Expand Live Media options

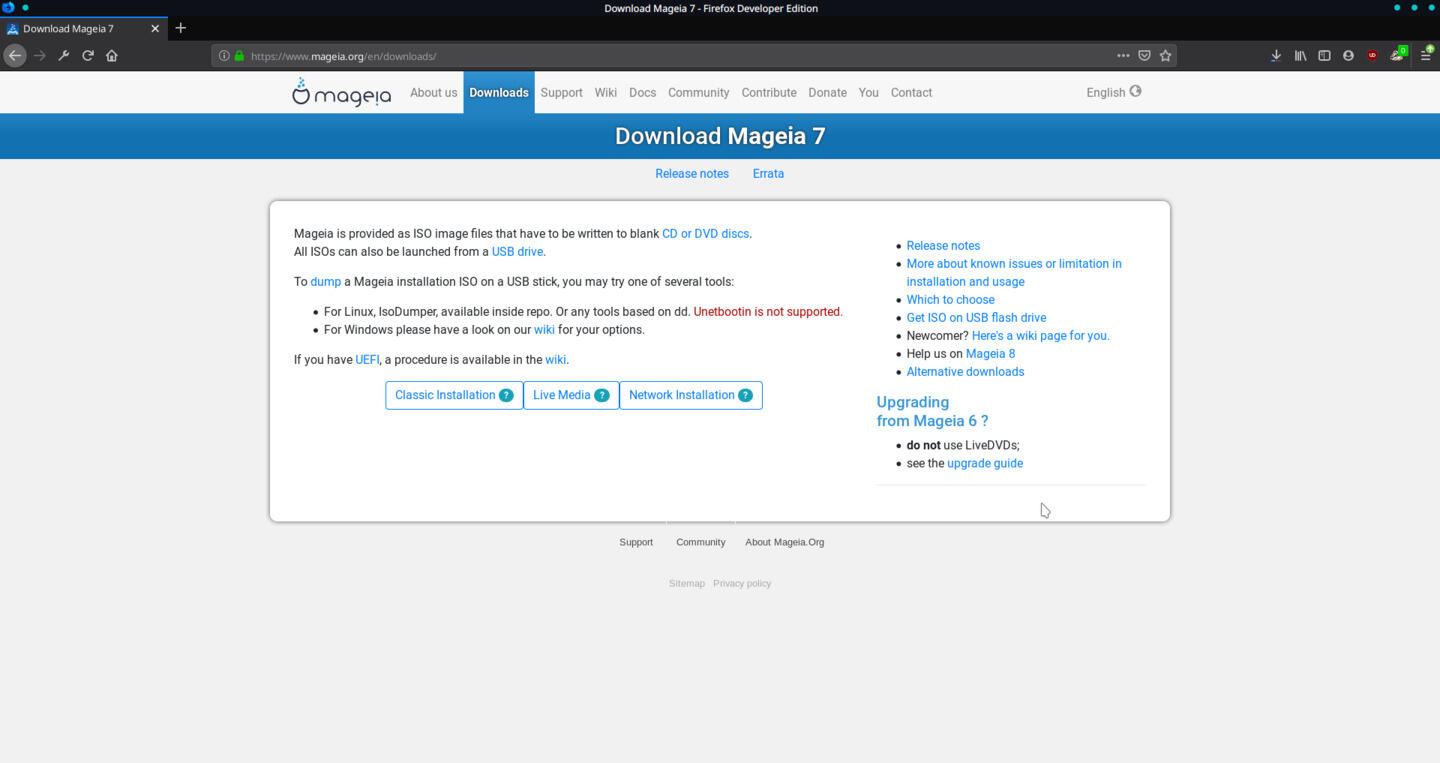[x=571, y=395]
